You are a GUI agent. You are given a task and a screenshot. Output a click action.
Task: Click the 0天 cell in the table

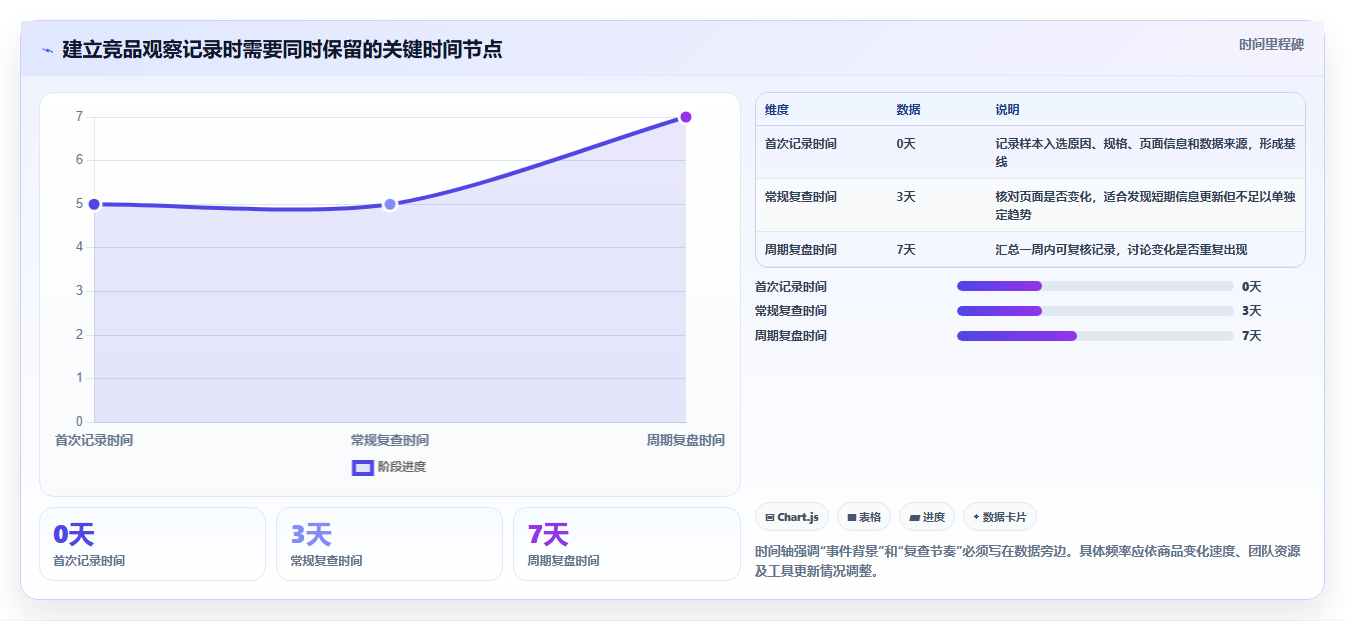pyautogui.click(x=906, y=144)
